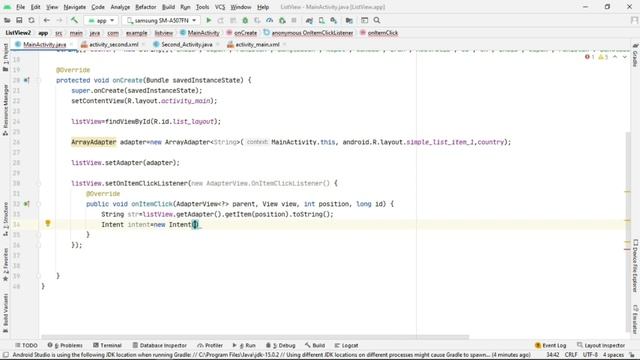Collapse the onItemClick method fold marker
This screenshot has width=640, height=360.
39,204
